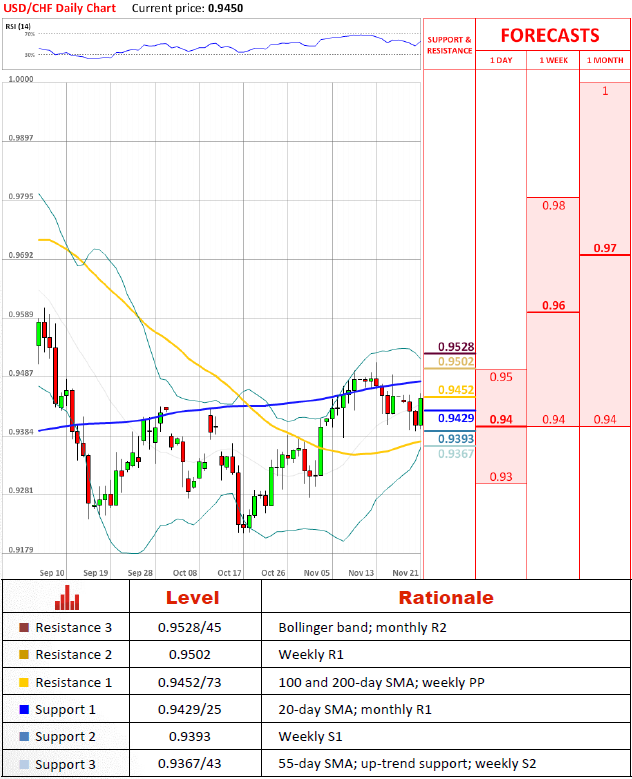Viewport: 632px width, 779px height.
Task: Click the 0.9367/43 level cell
Action: point(190,764)
